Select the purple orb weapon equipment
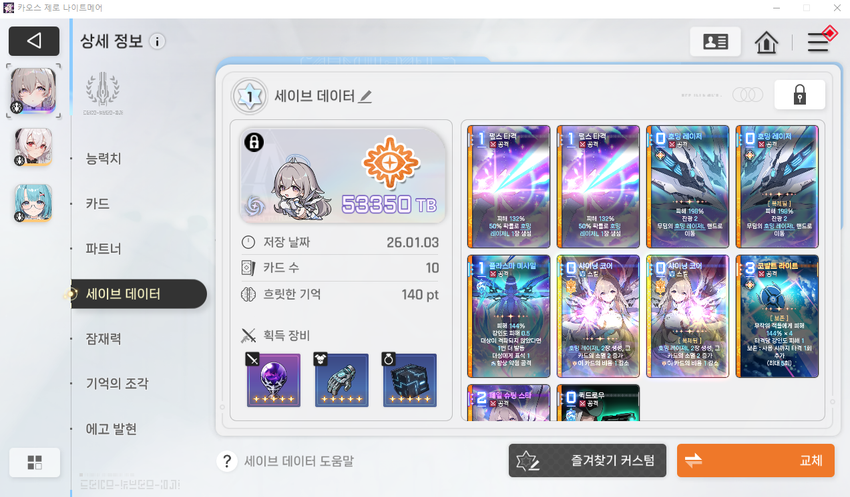The width and height of the screenshot is (850, 497). (274, 380)
